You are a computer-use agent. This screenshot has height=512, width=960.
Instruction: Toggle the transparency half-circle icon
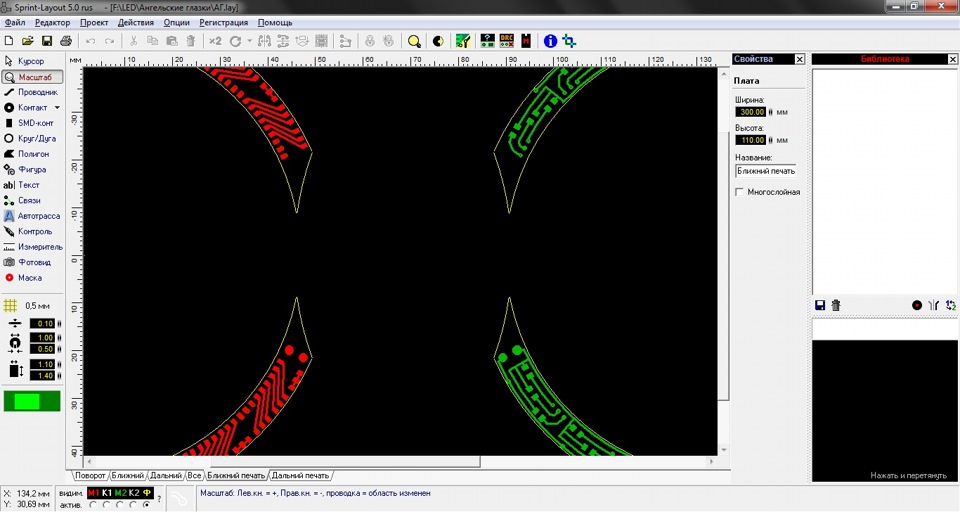click(438, 41)
